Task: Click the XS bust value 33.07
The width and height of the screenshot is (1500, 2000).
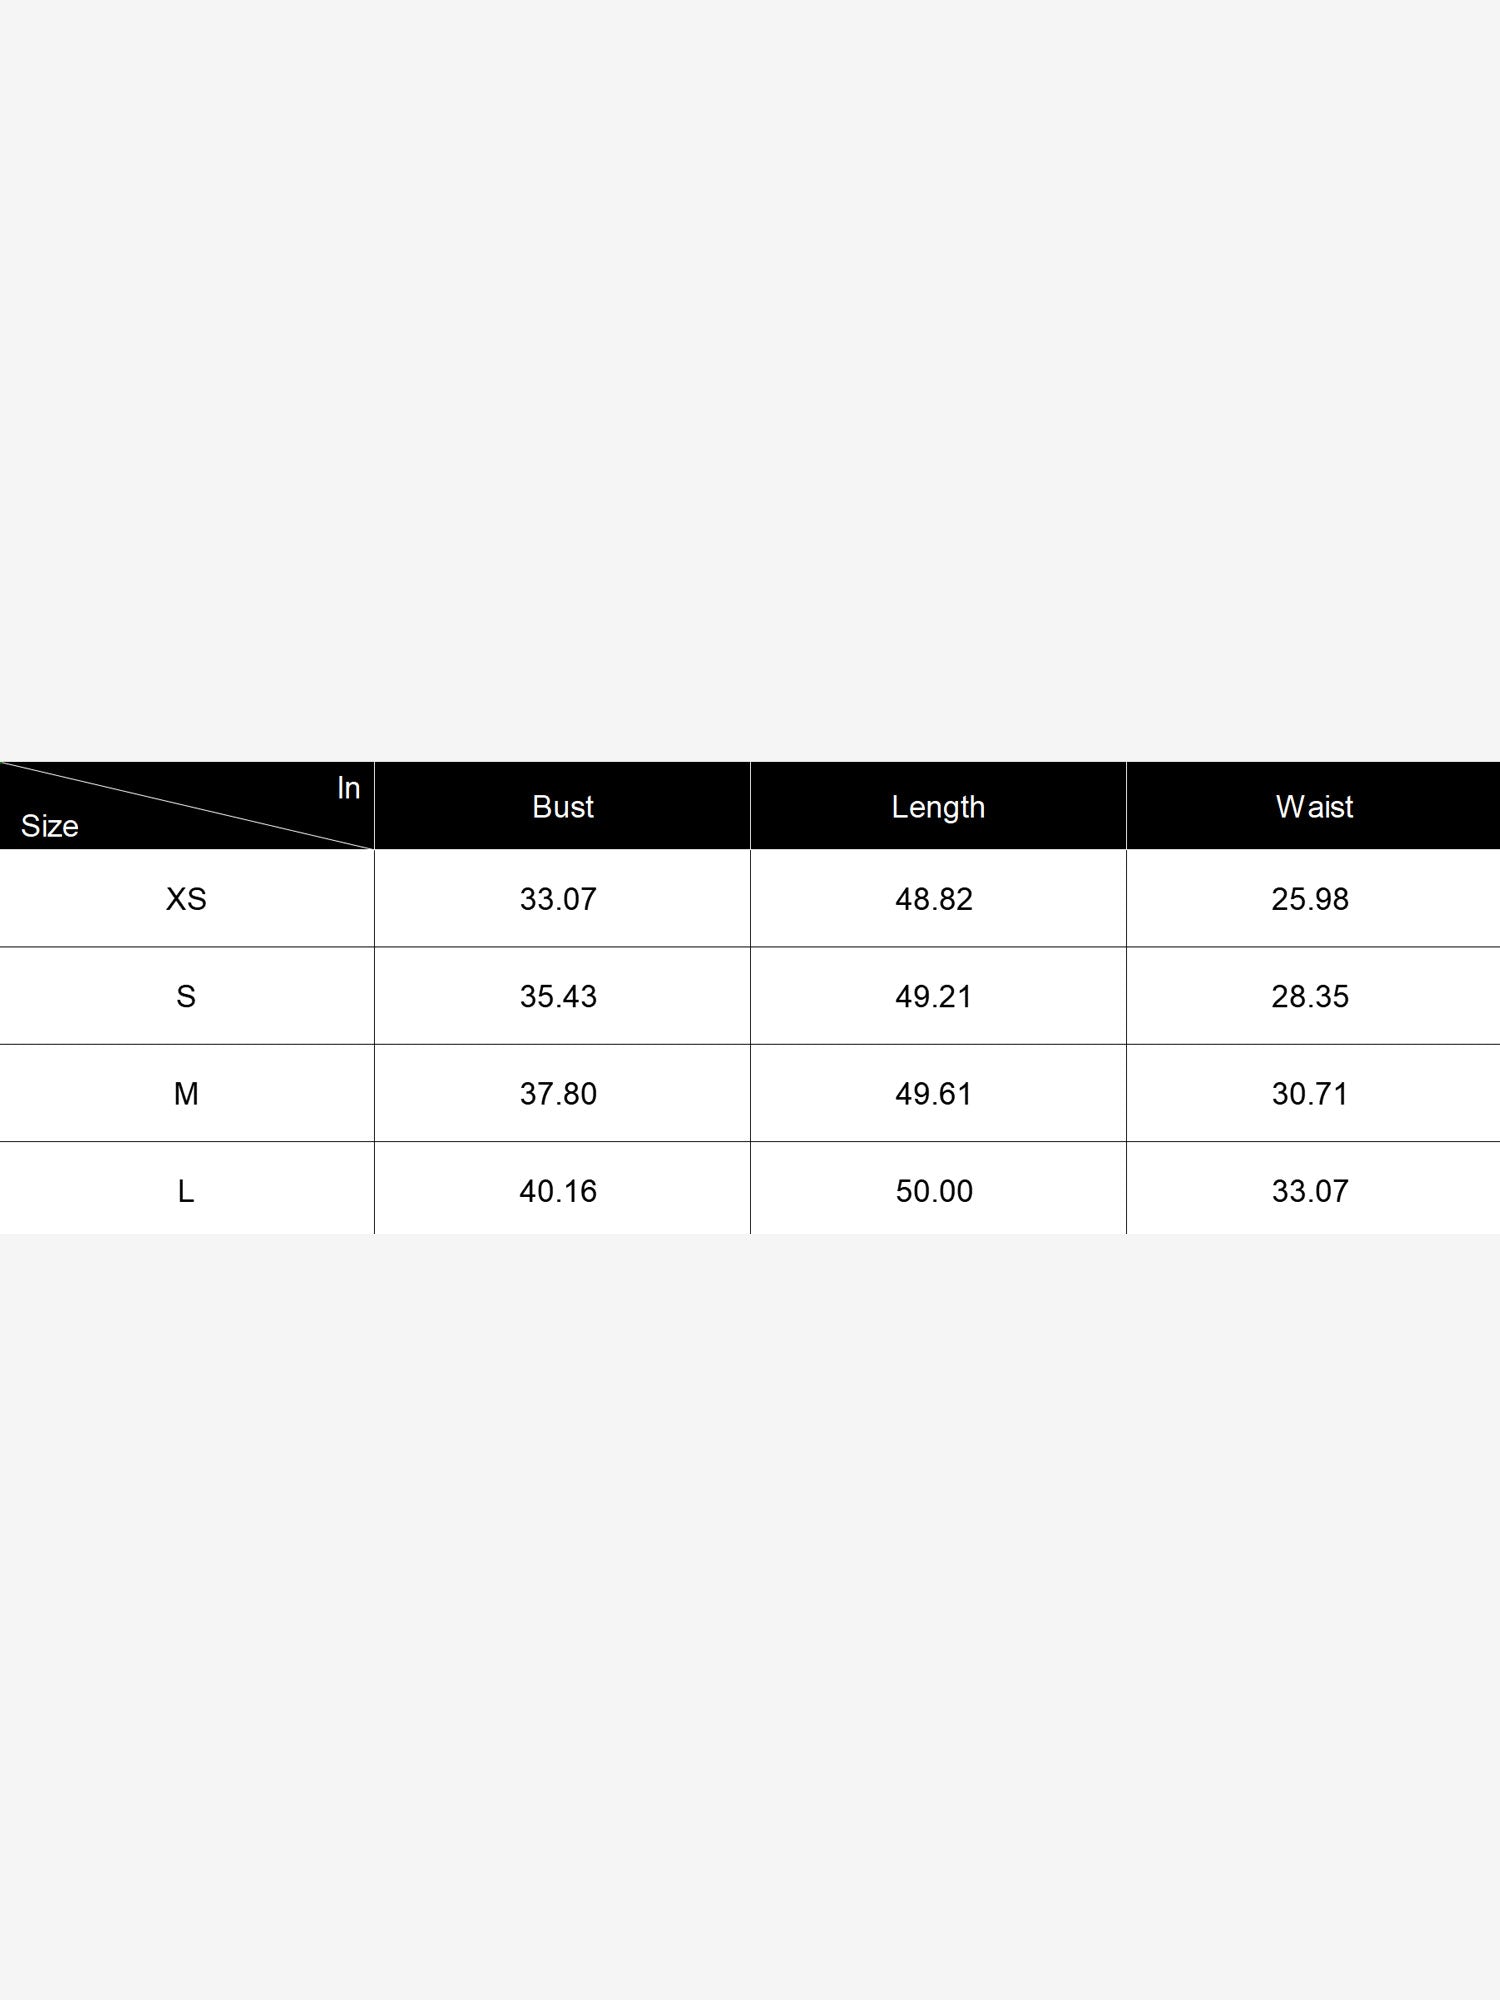Action: (x=558, y=899)
